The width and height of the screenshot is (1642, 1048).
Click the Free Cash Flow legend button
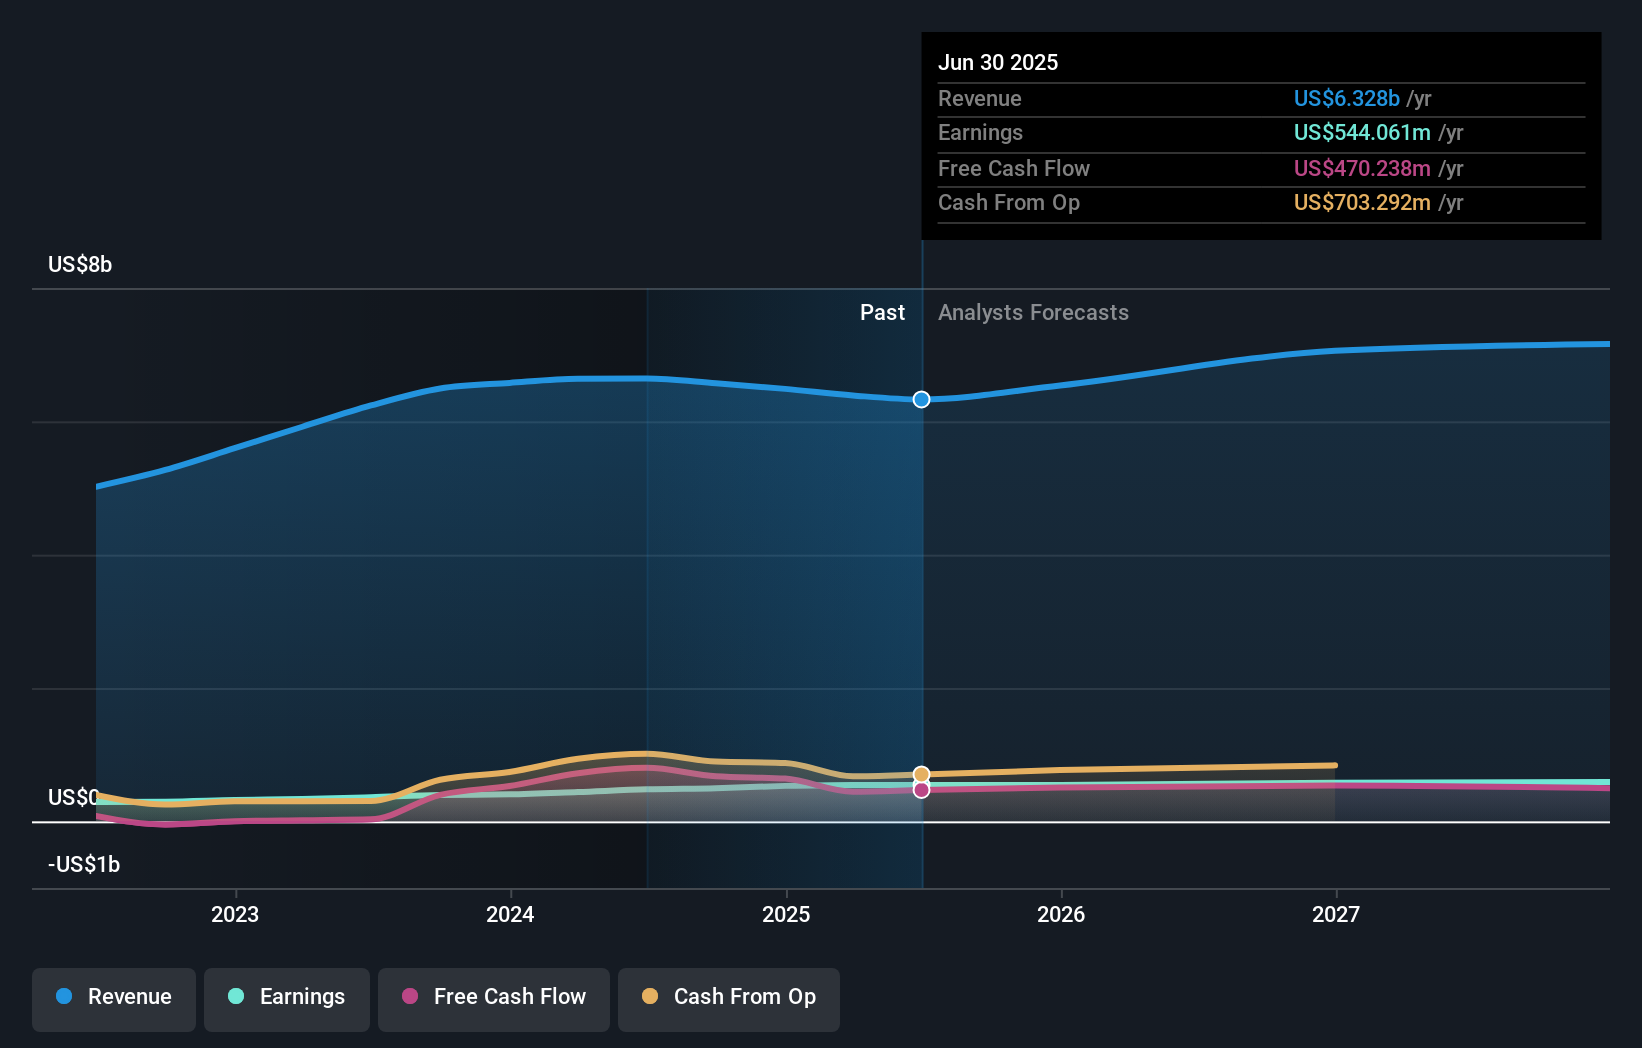pyautogui.click(x=493, y=999)
